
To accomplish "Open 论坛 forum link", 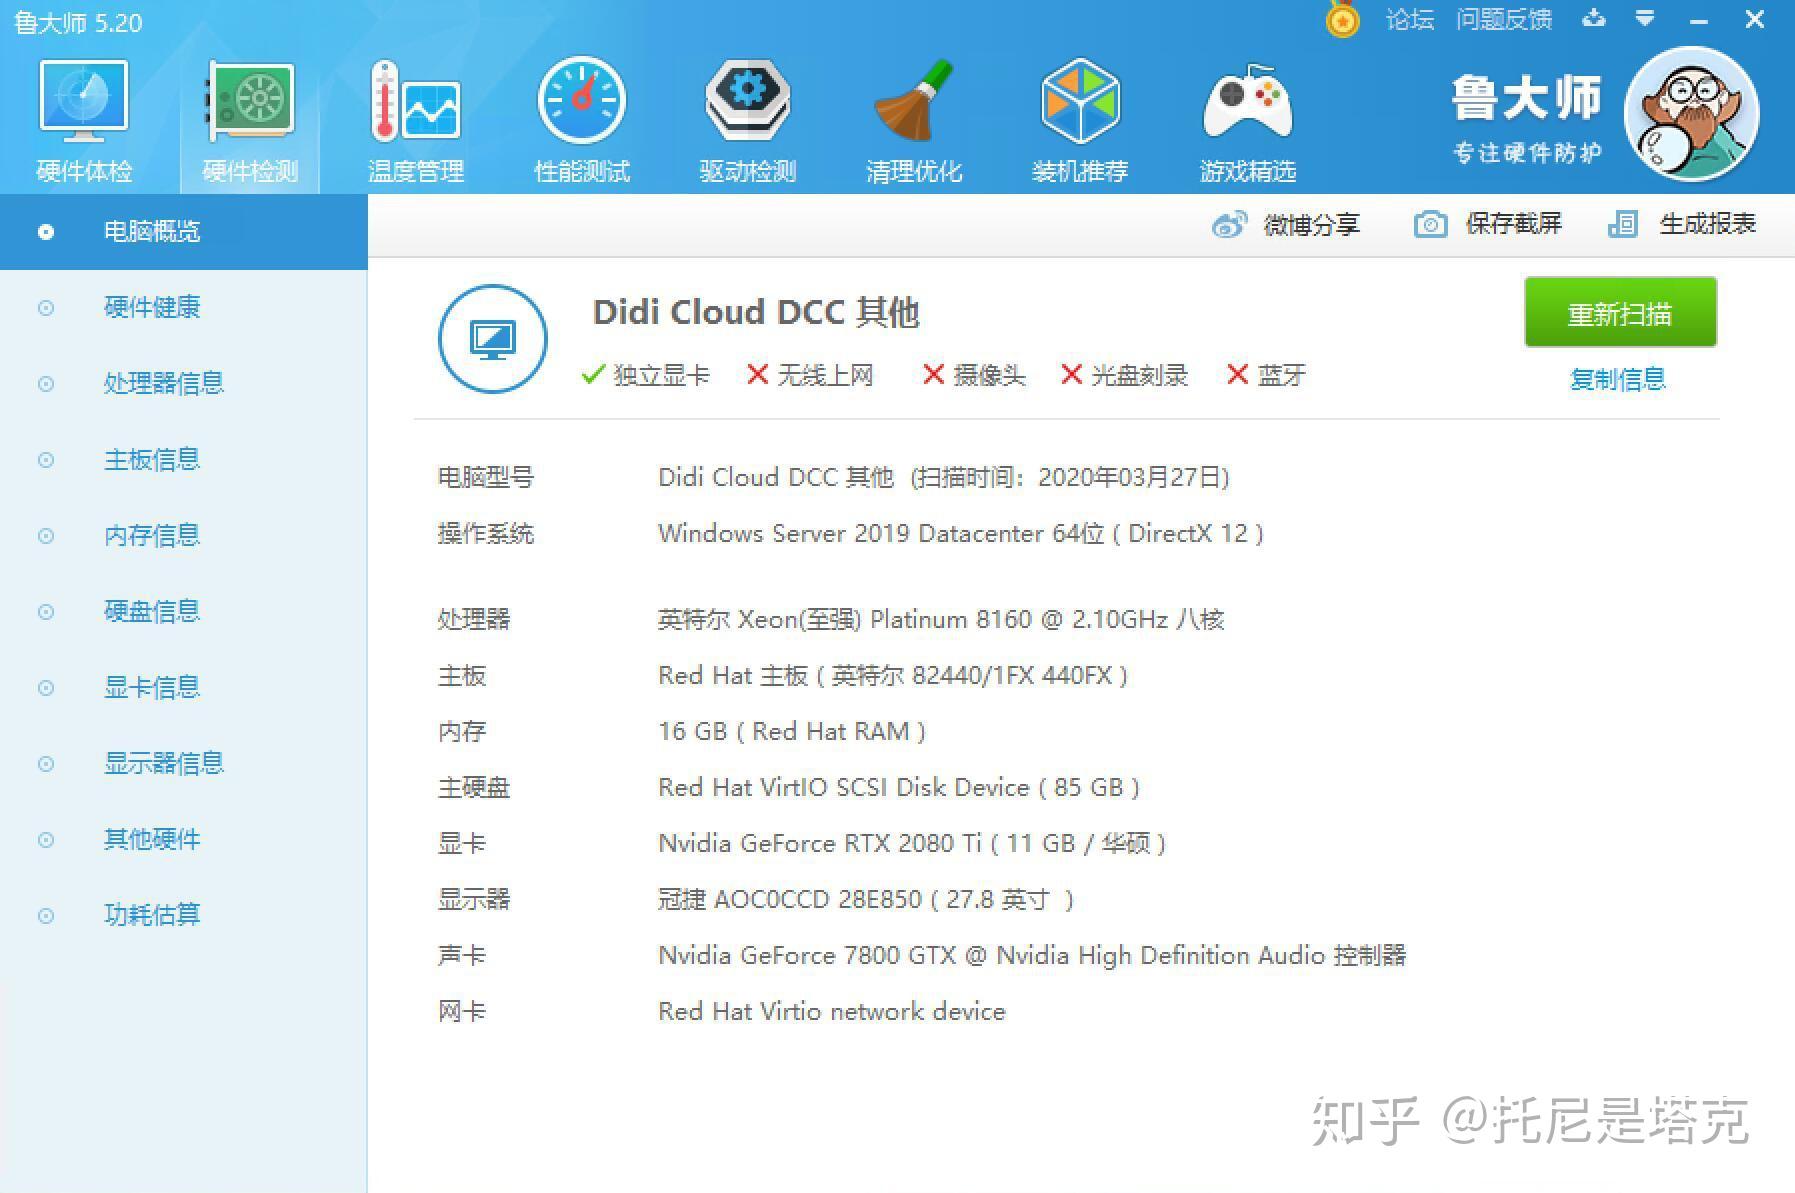I will (x=1410, y=20).
